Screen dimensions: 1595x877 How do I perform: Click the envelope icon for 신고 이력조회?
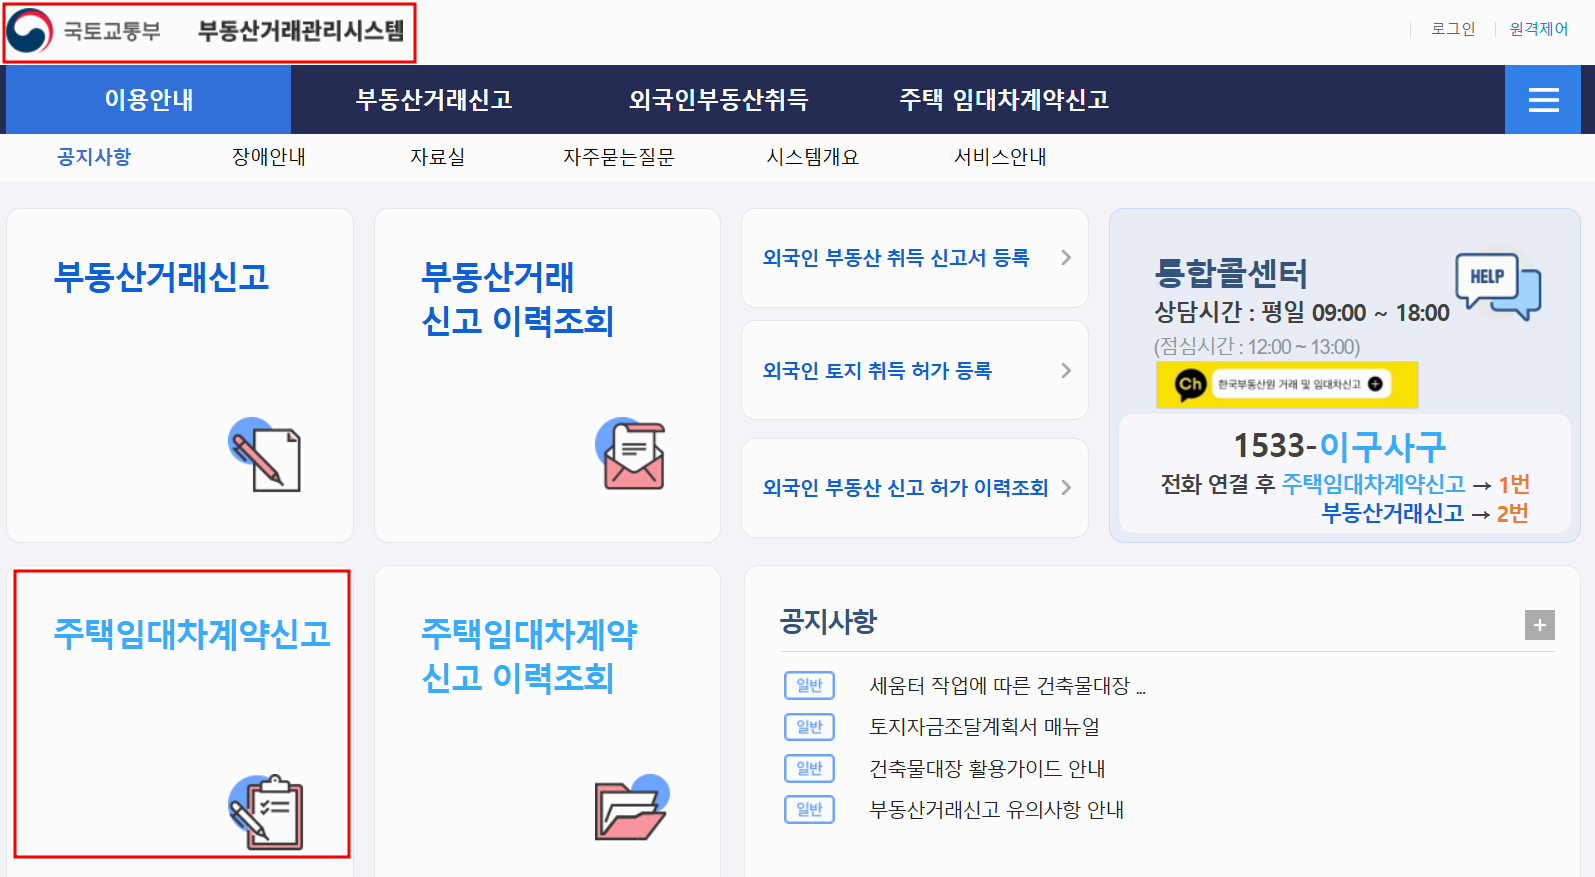631,454
